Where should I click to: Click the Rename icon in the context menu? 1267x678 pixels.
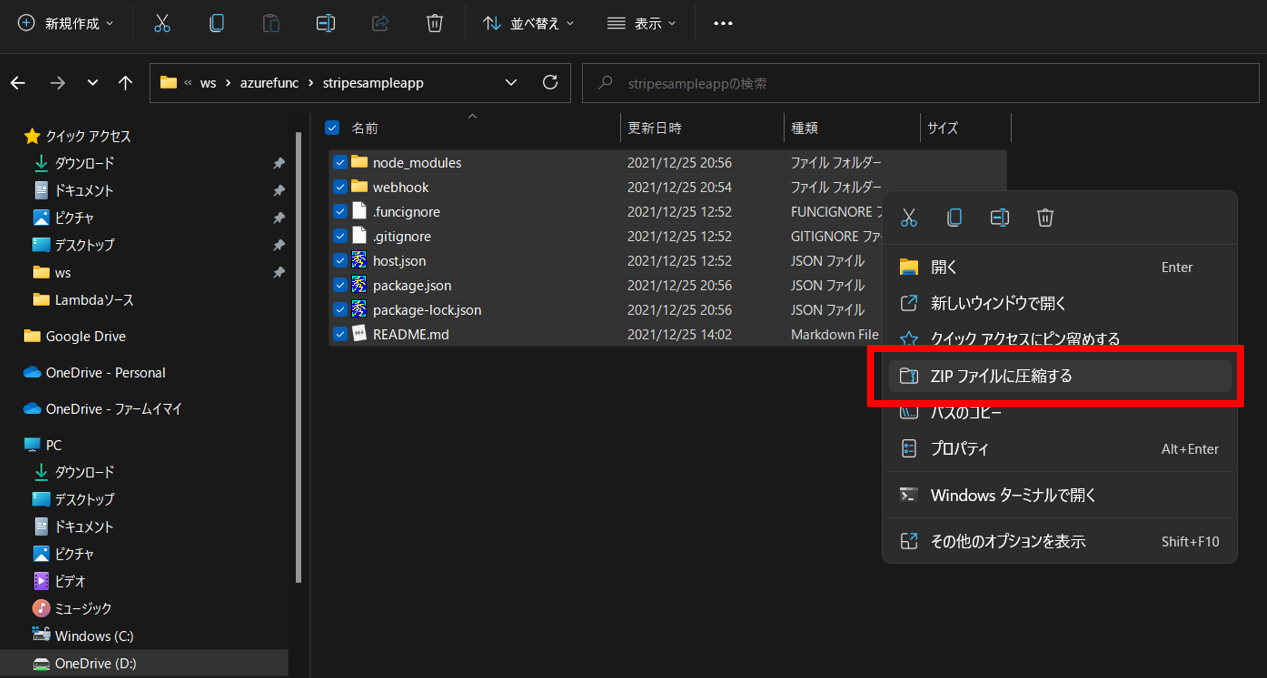point(999,217)
